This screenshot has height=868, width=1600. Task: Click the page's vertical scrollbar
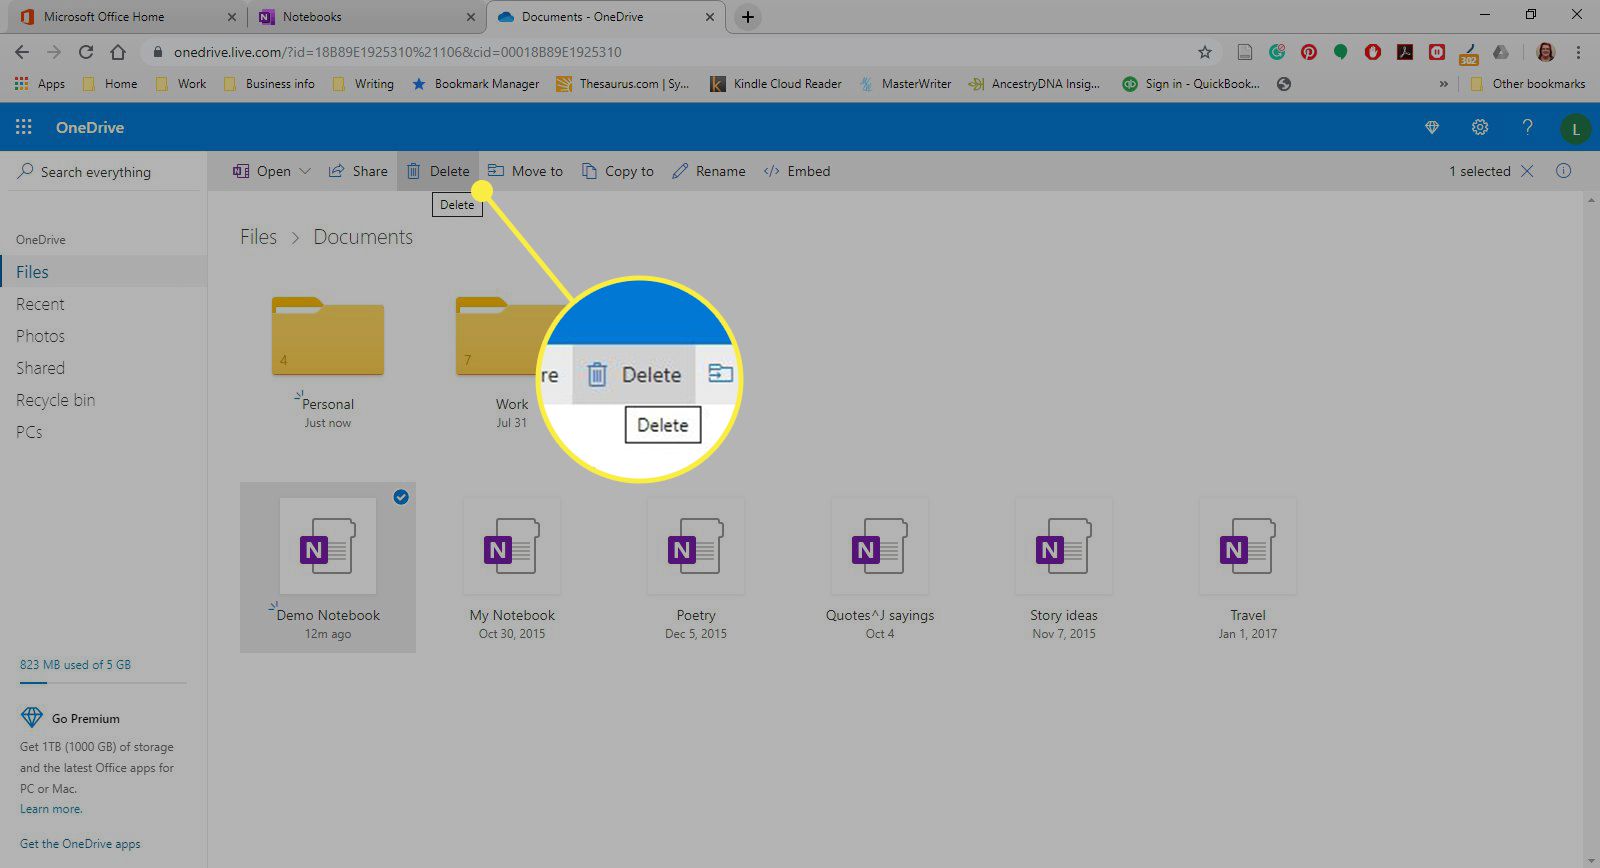(1591, 530)
